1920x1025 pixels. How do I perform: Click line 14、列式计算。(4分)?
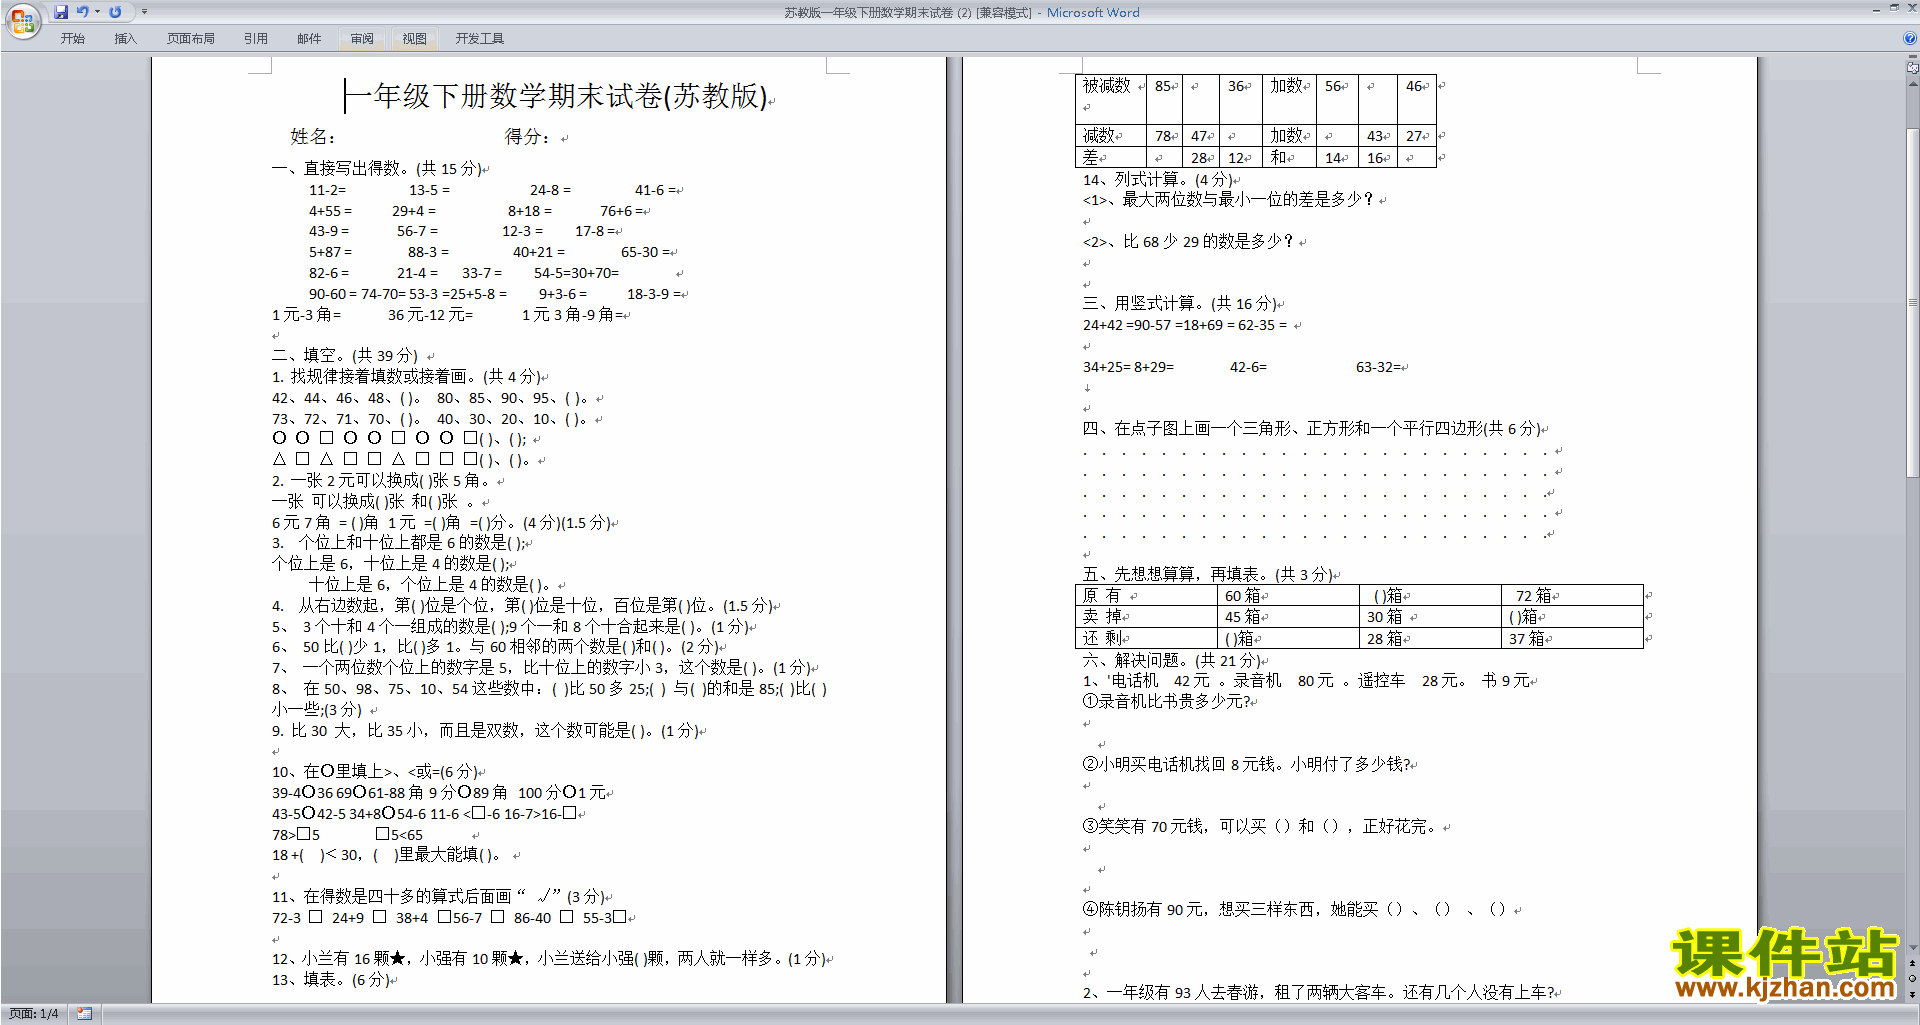tap(1158, 180)
